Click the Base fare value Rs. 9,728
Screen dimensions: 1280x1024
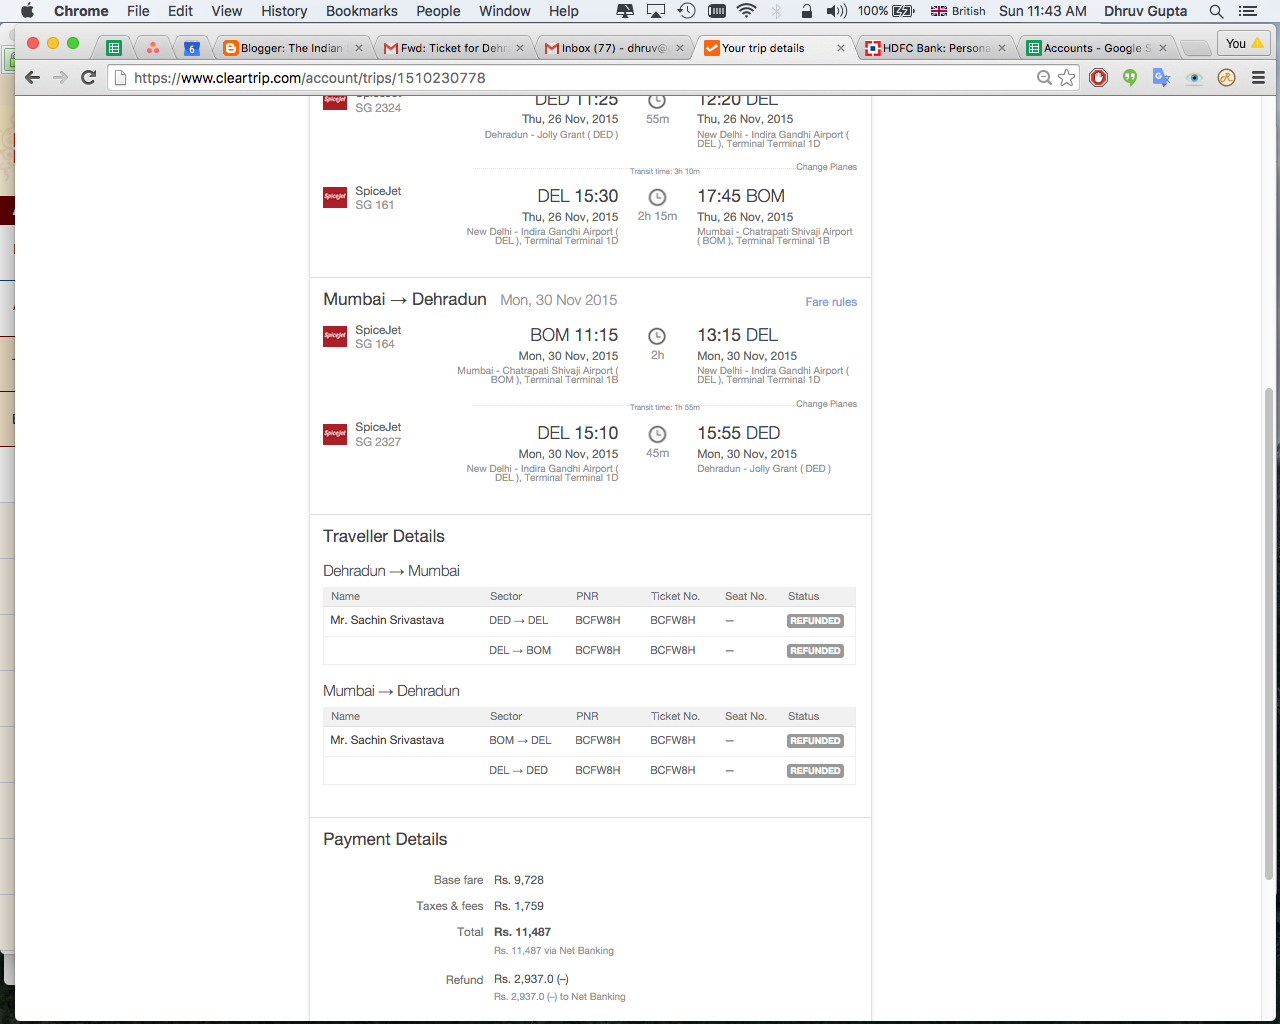tap(519, 880)
